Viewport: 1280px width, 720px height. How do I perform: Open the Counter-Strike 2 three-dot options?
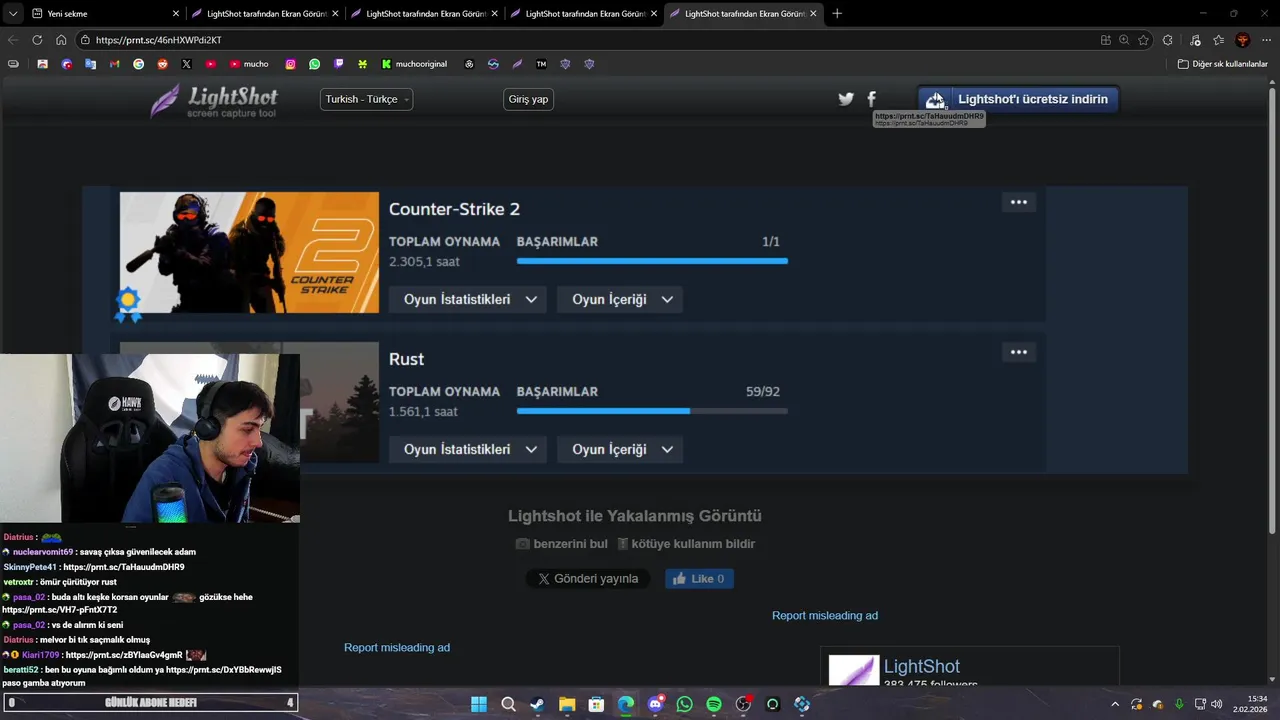click(x=1018, y=202)
